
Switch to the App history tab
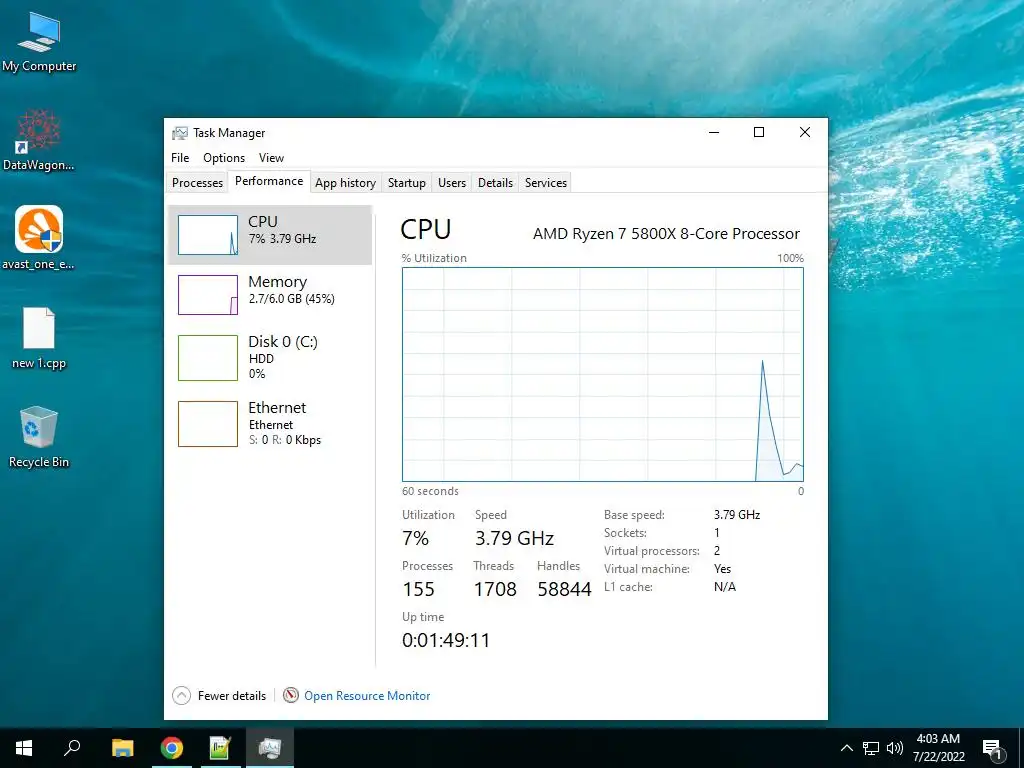345,183
